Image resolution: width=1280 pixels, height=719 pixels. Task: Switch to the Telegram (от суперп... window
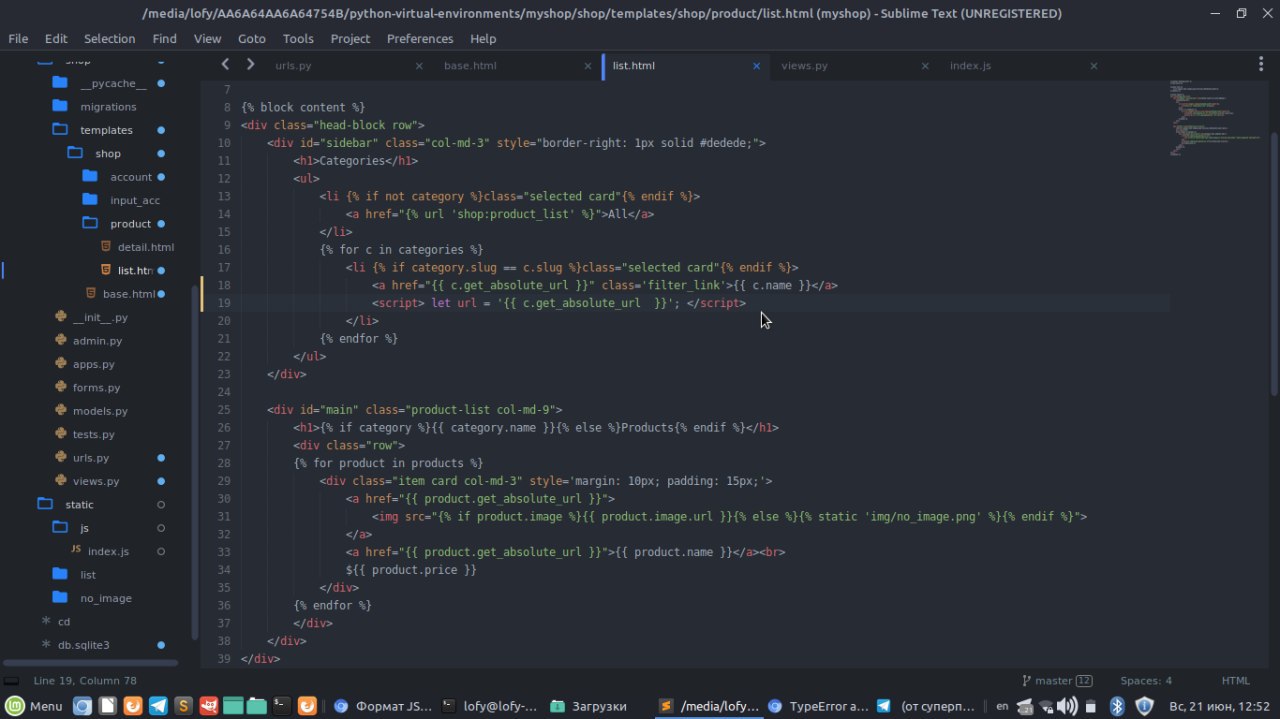pos(925,706)
